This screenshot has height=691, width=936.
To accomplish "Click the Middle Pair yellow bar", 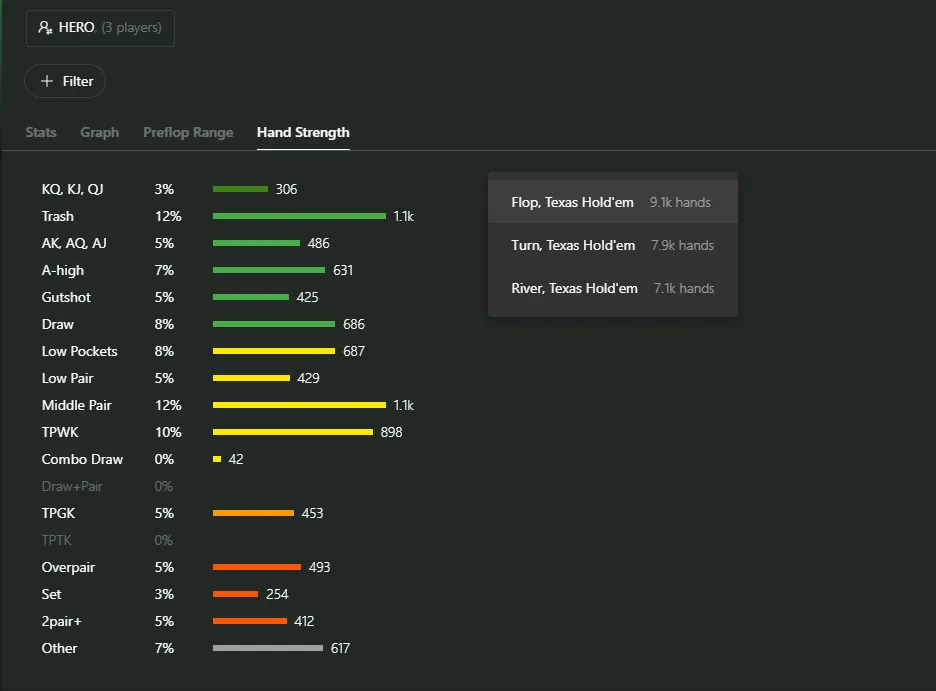I will (x=299, y=405).
